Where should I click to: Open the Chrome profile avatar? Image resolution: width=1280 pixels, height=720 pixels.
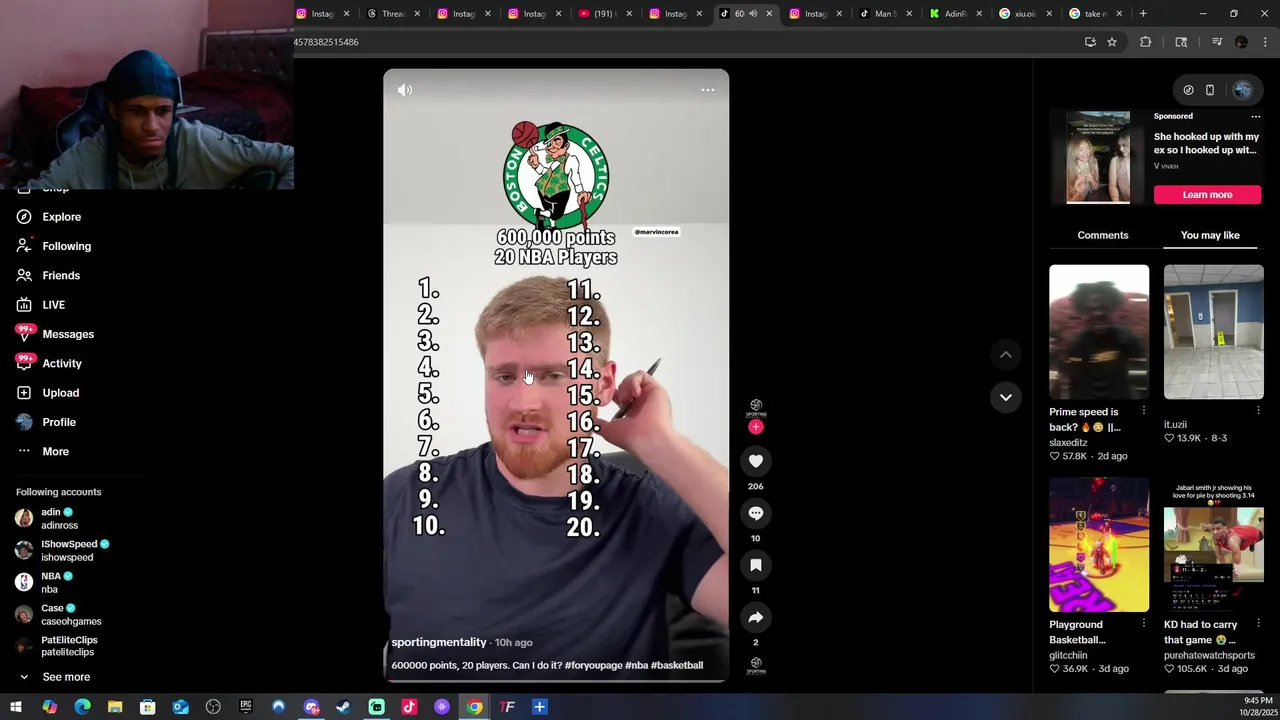coord(1241,42)
